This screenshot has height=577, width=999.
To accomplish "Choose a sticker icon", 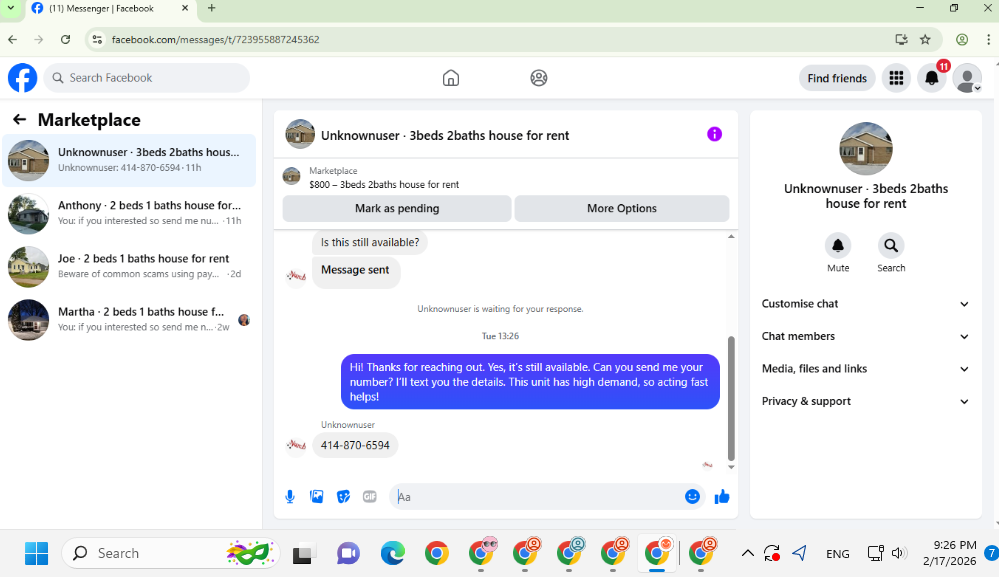I will pyautogui.click(x=343, y=497).
